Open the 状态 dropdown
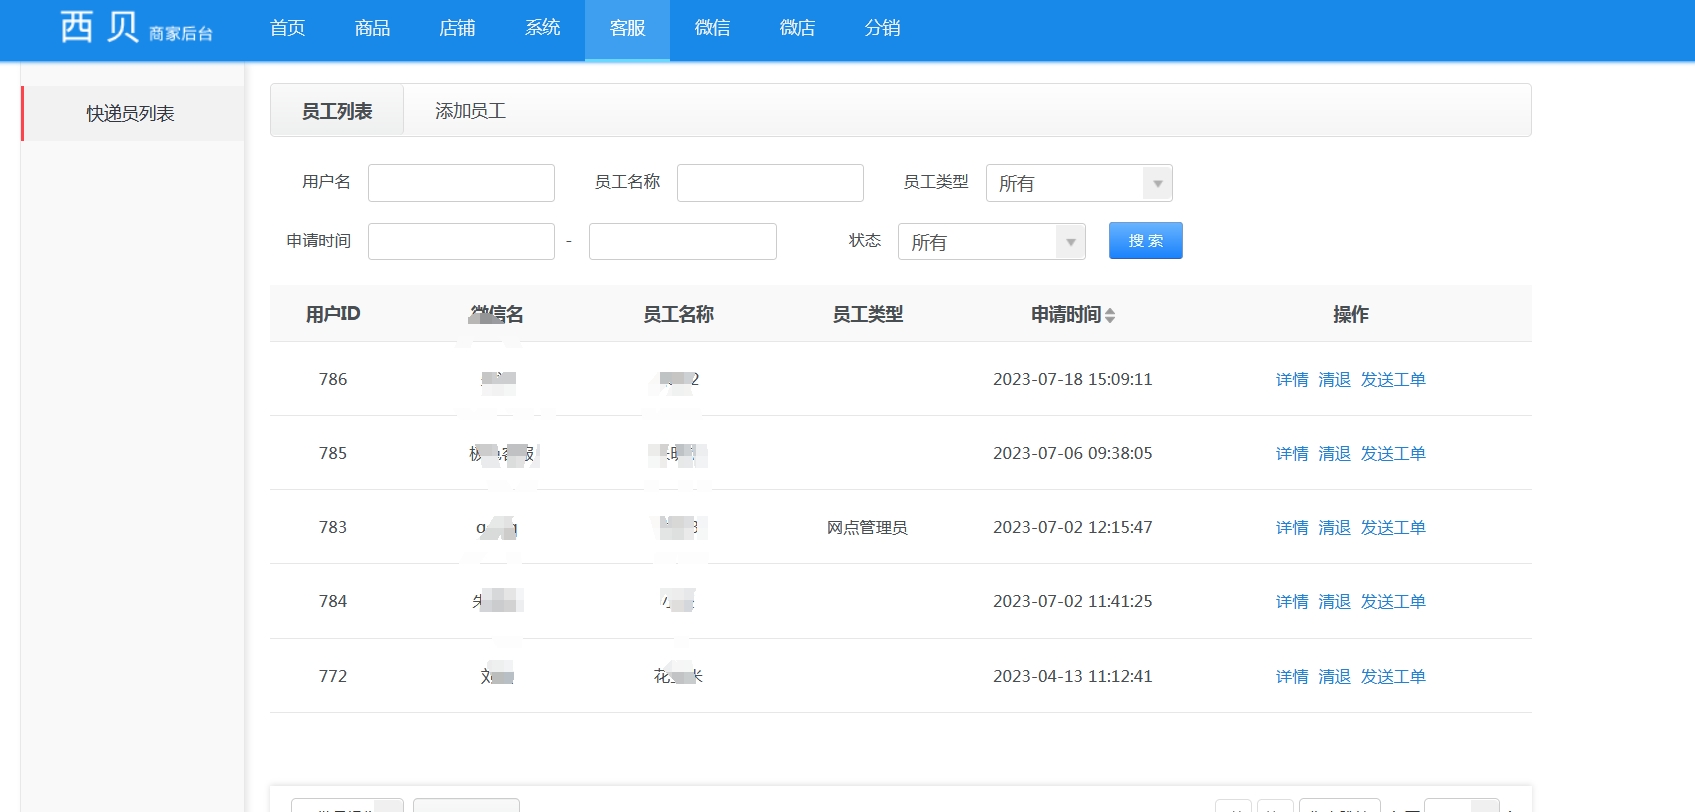 992,241
